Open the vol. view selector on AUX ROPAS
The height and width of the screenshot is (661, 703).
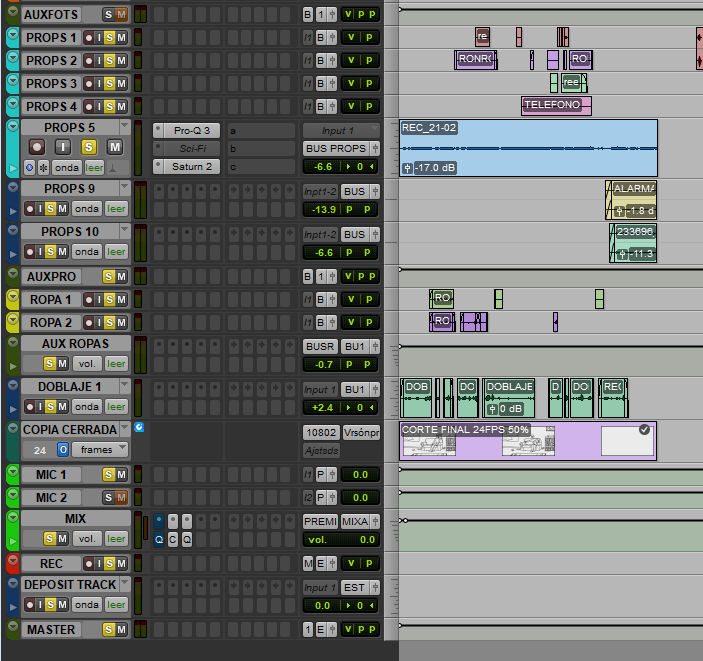[x=87, y=364]
